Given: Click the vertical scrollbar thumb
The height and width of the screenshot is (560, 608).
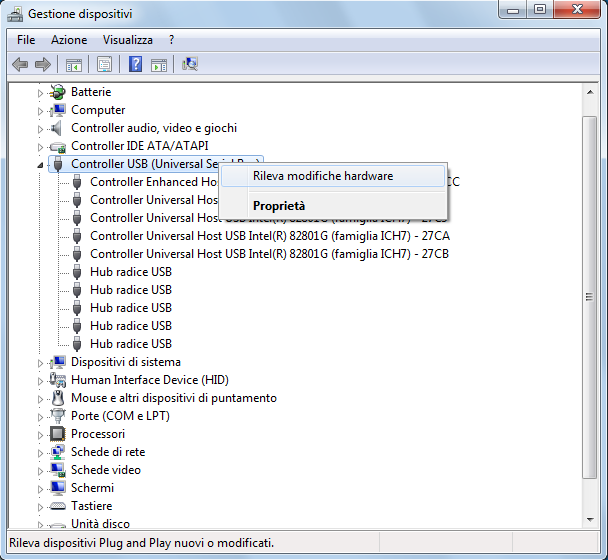Looking at the screenshot, I should (x=590, y=297).
